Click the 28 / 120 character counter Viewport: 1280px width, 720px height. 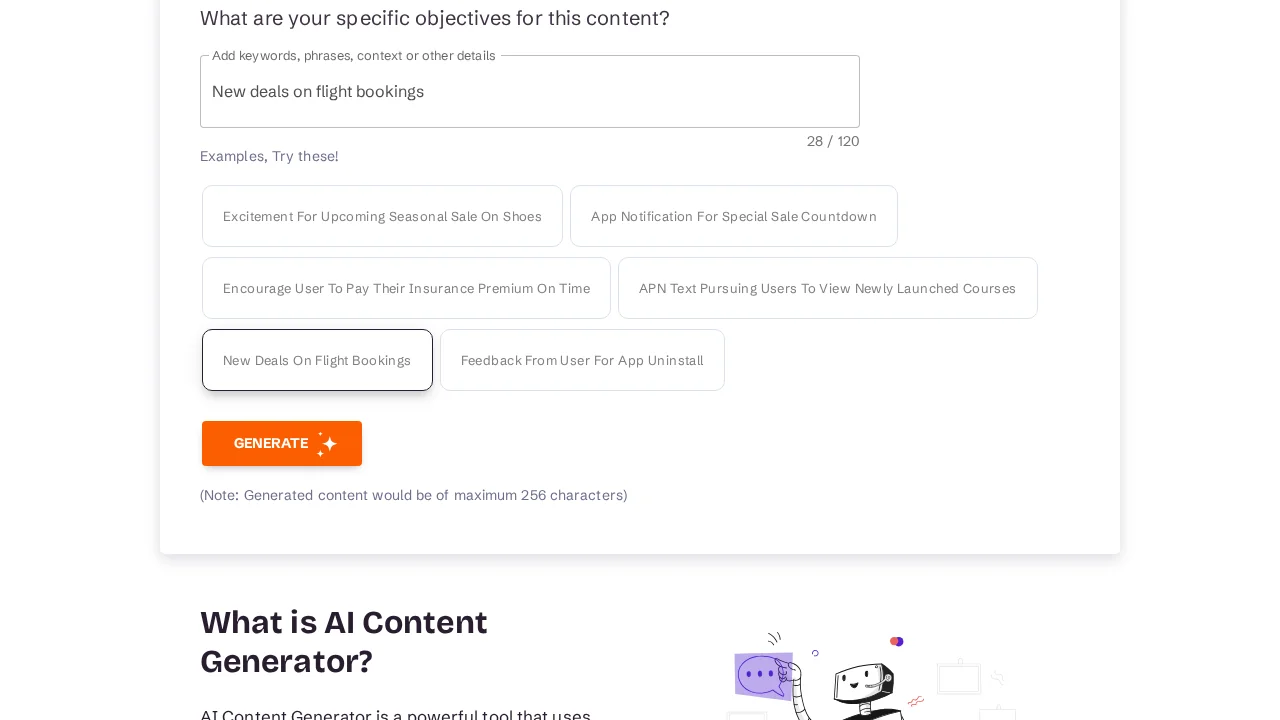point(833,141)
